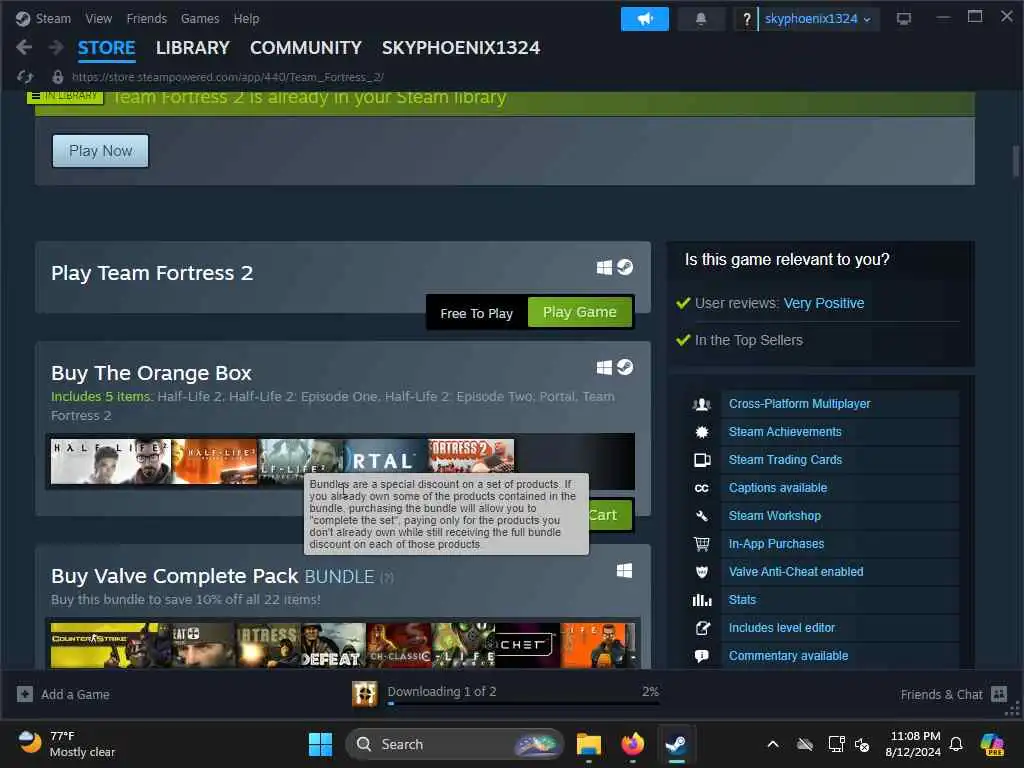Open Firefox from taskbar
The image size is (1024, 768).
coord(632,744)
